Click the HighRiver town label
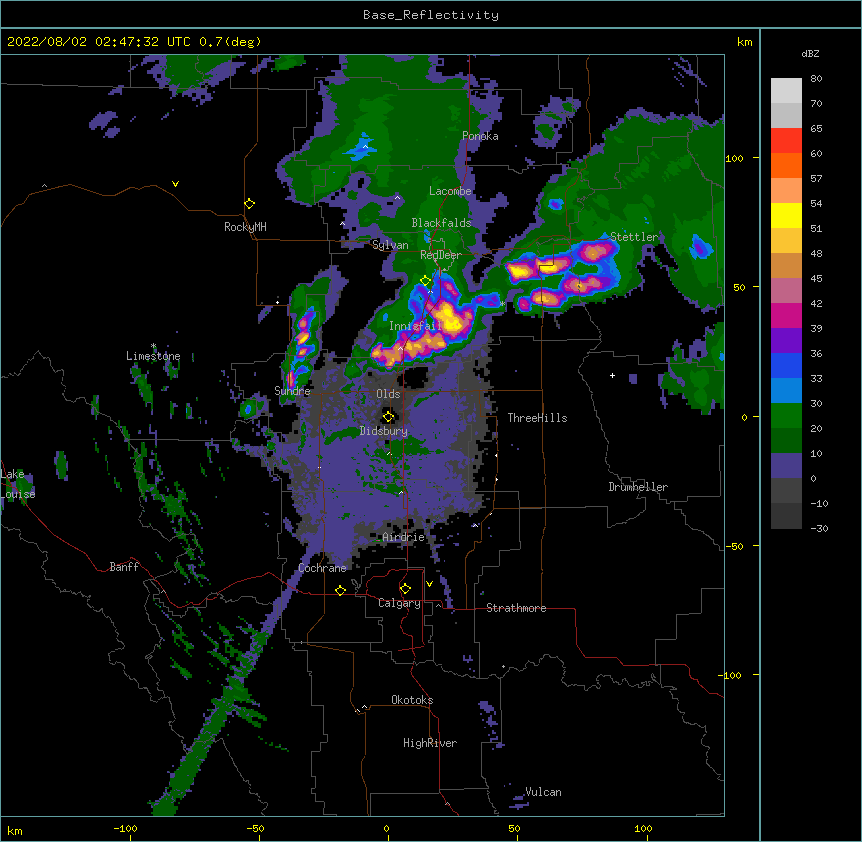Screen dimensions: 862x842 tap(430, 743)
